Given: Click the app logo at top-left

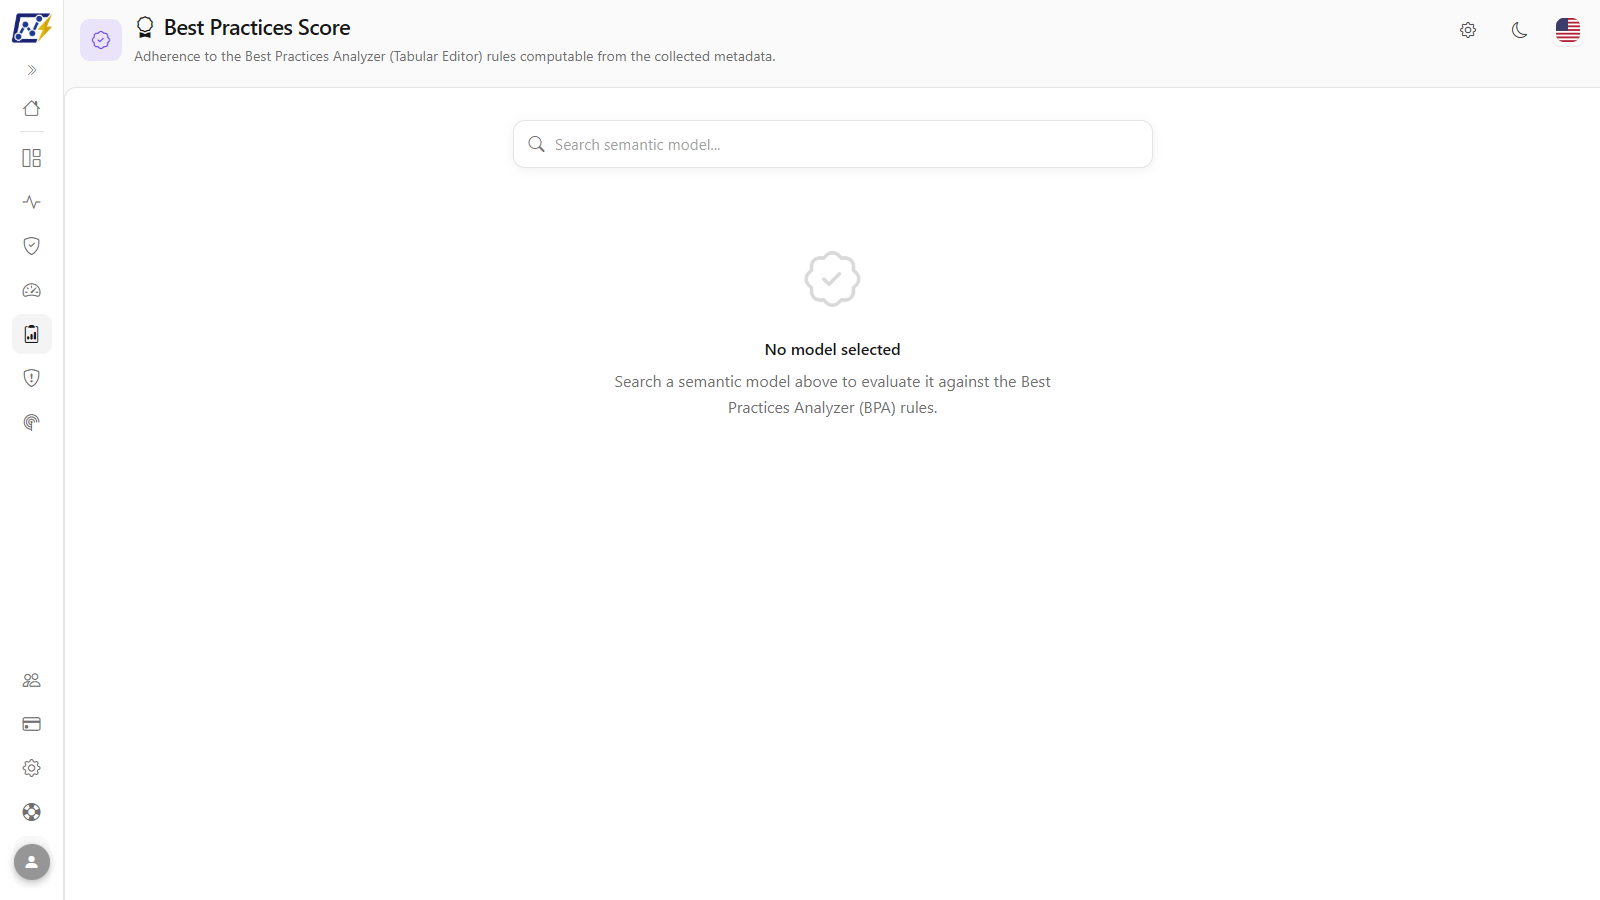Looking at the screenshot, I should tap(32, 28).
